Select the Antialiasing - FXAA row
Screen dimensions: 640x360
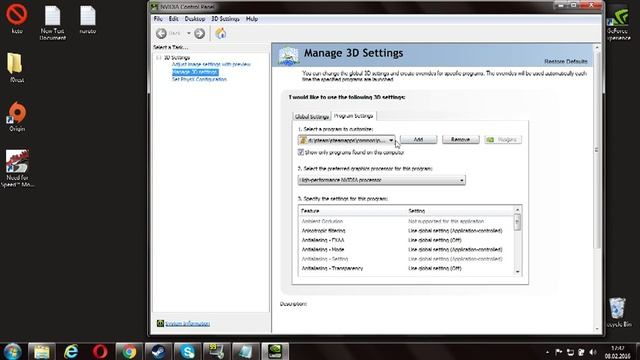click(x=406, y=240)
